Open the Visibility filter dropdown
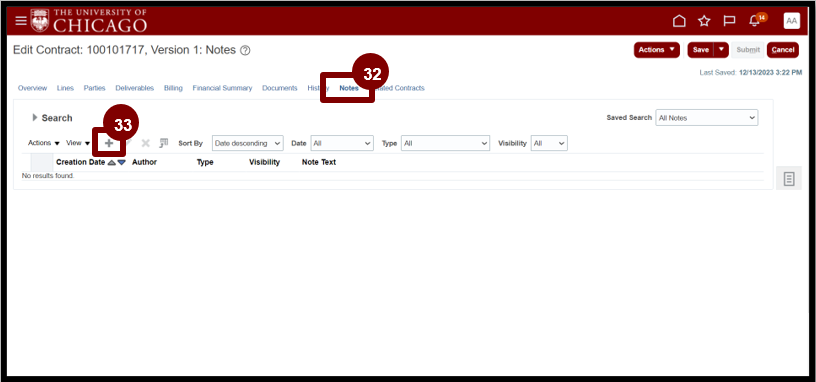 point(549,143)
